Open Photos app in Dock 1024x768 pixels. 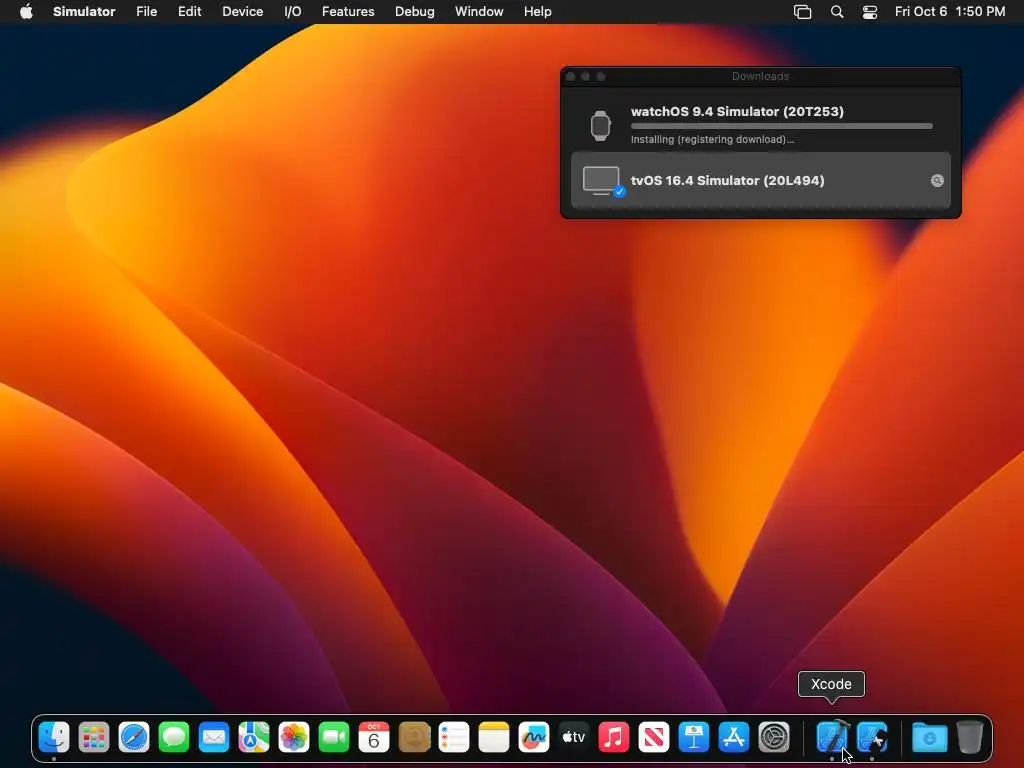point(294,737)
